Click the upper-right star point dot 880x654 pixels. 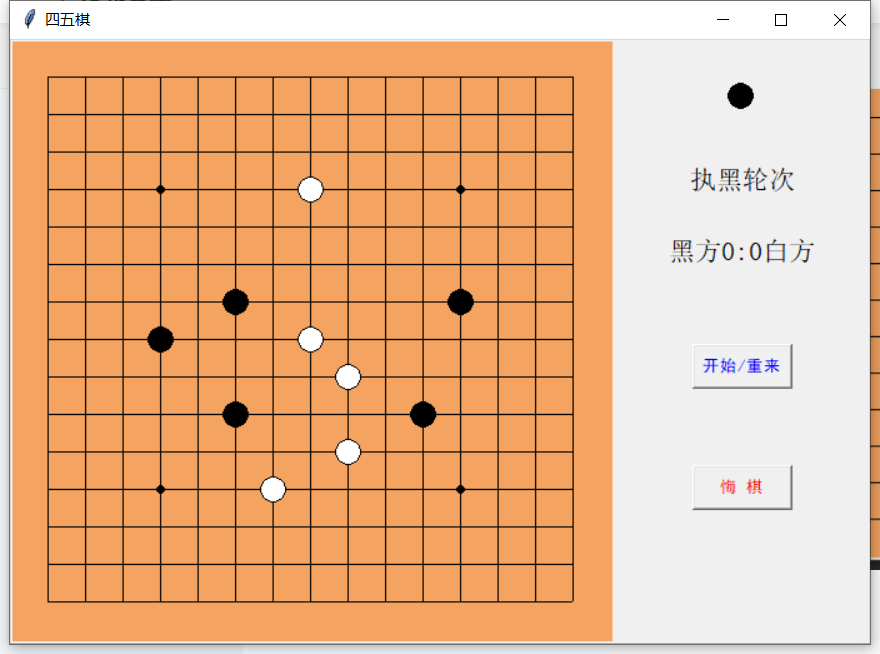pos(460,188)
